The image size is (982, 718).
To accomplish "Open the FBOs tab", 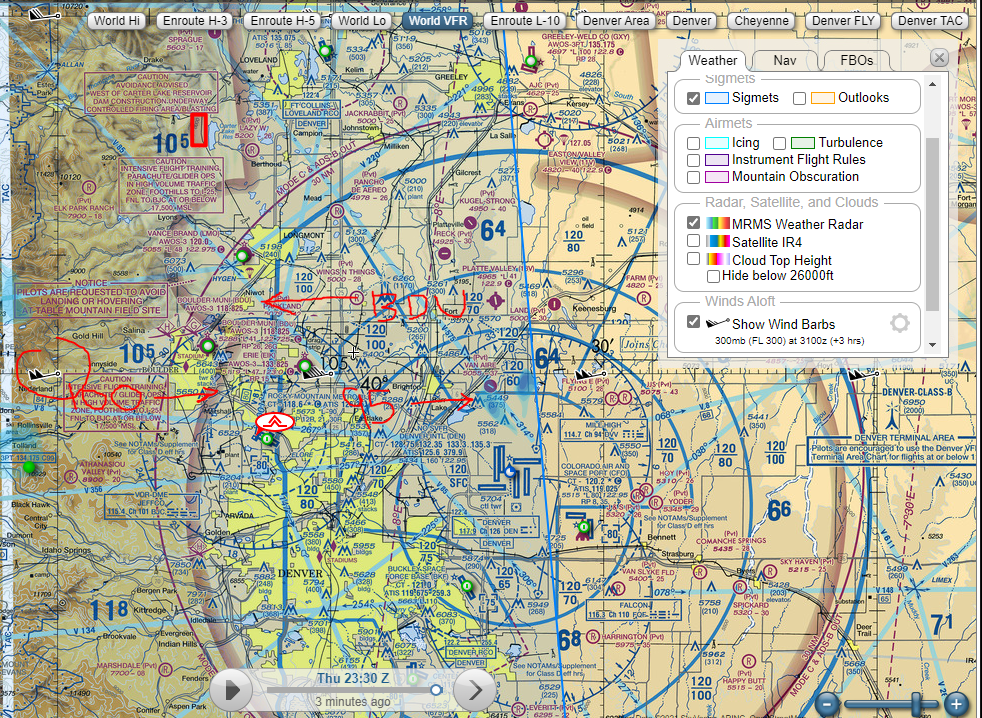I will (856, 60).
